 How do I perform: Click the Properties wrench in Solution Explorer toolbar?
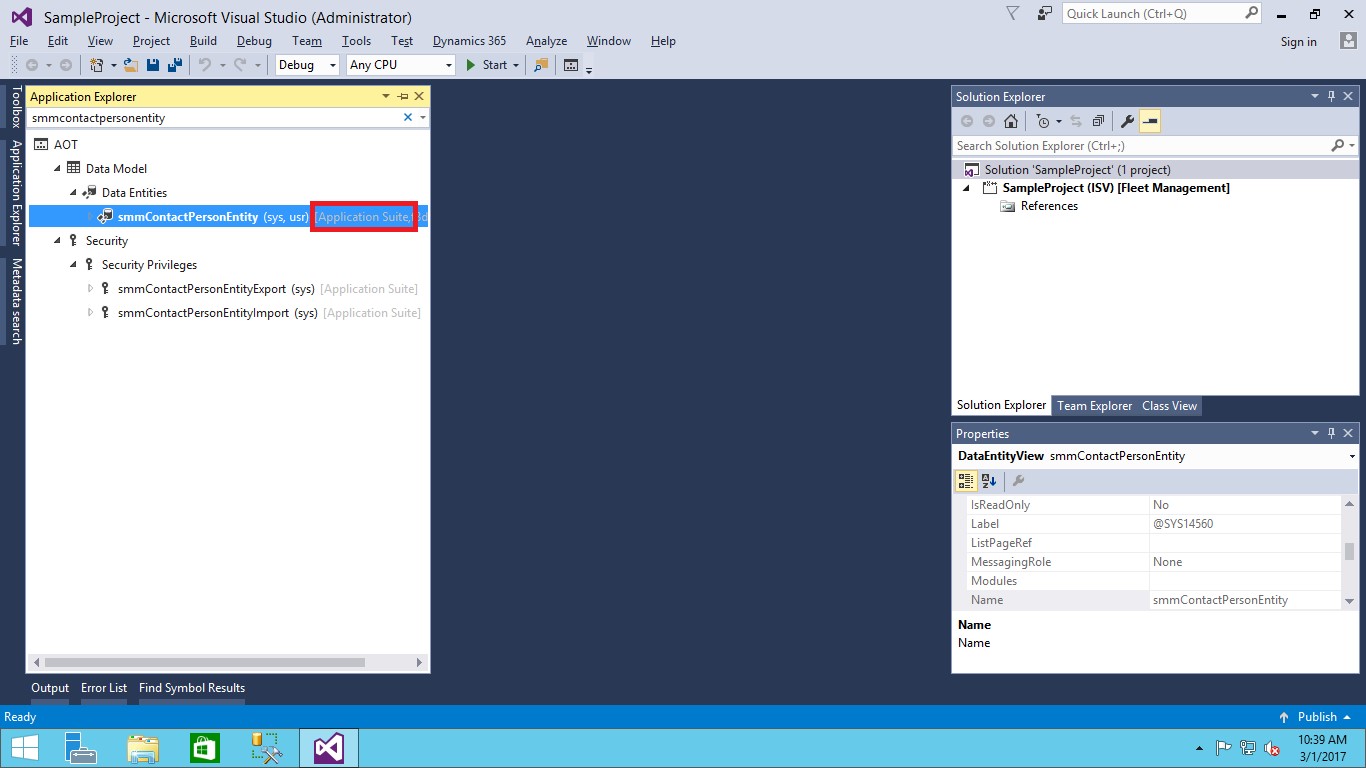tap(1127, 121)
